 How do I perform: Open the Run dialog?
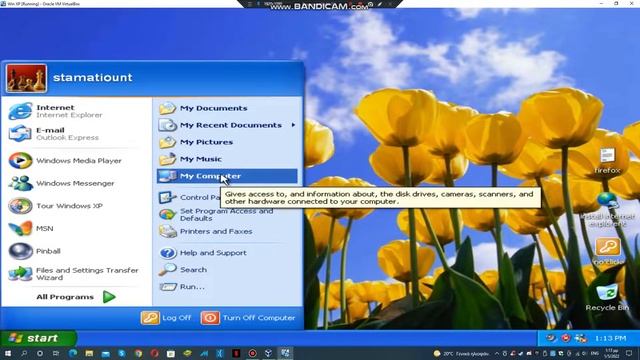[x=182, y=287]
